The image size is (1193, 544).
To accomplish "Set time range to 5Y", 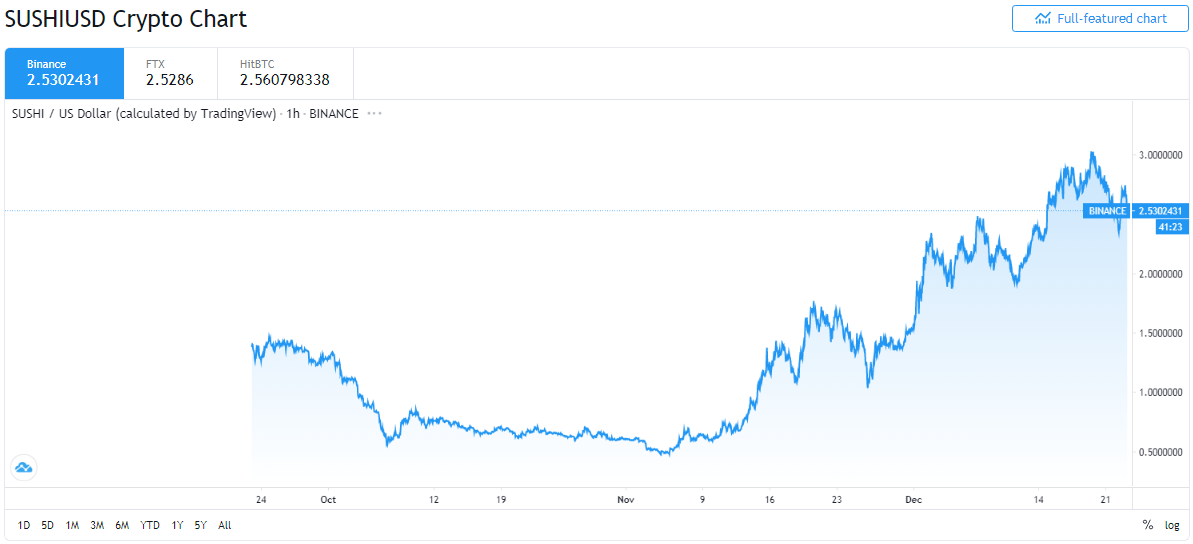I will tap(201, 525).
